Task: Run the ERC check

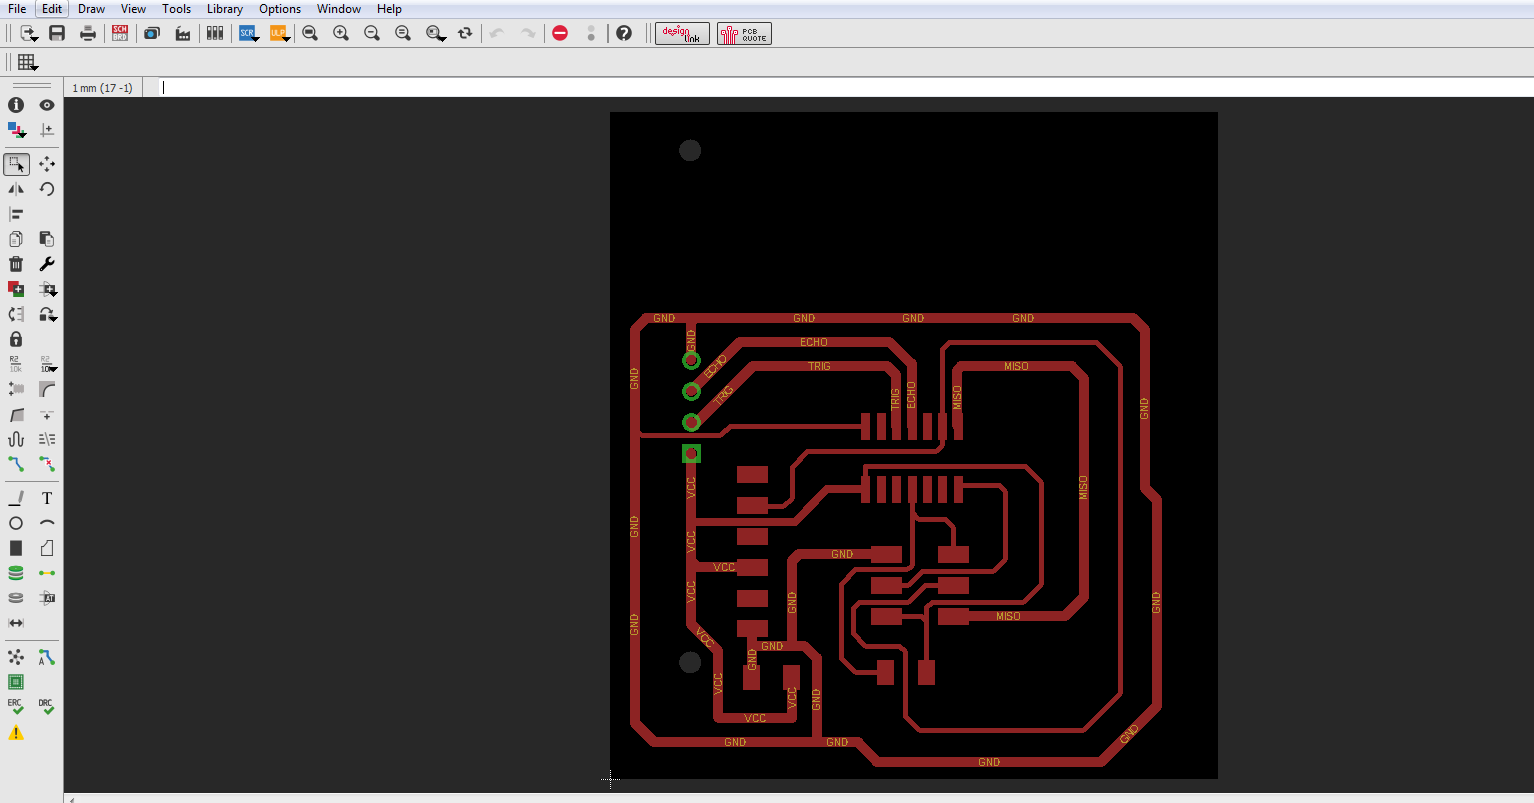Action: (x=16, y=707)
